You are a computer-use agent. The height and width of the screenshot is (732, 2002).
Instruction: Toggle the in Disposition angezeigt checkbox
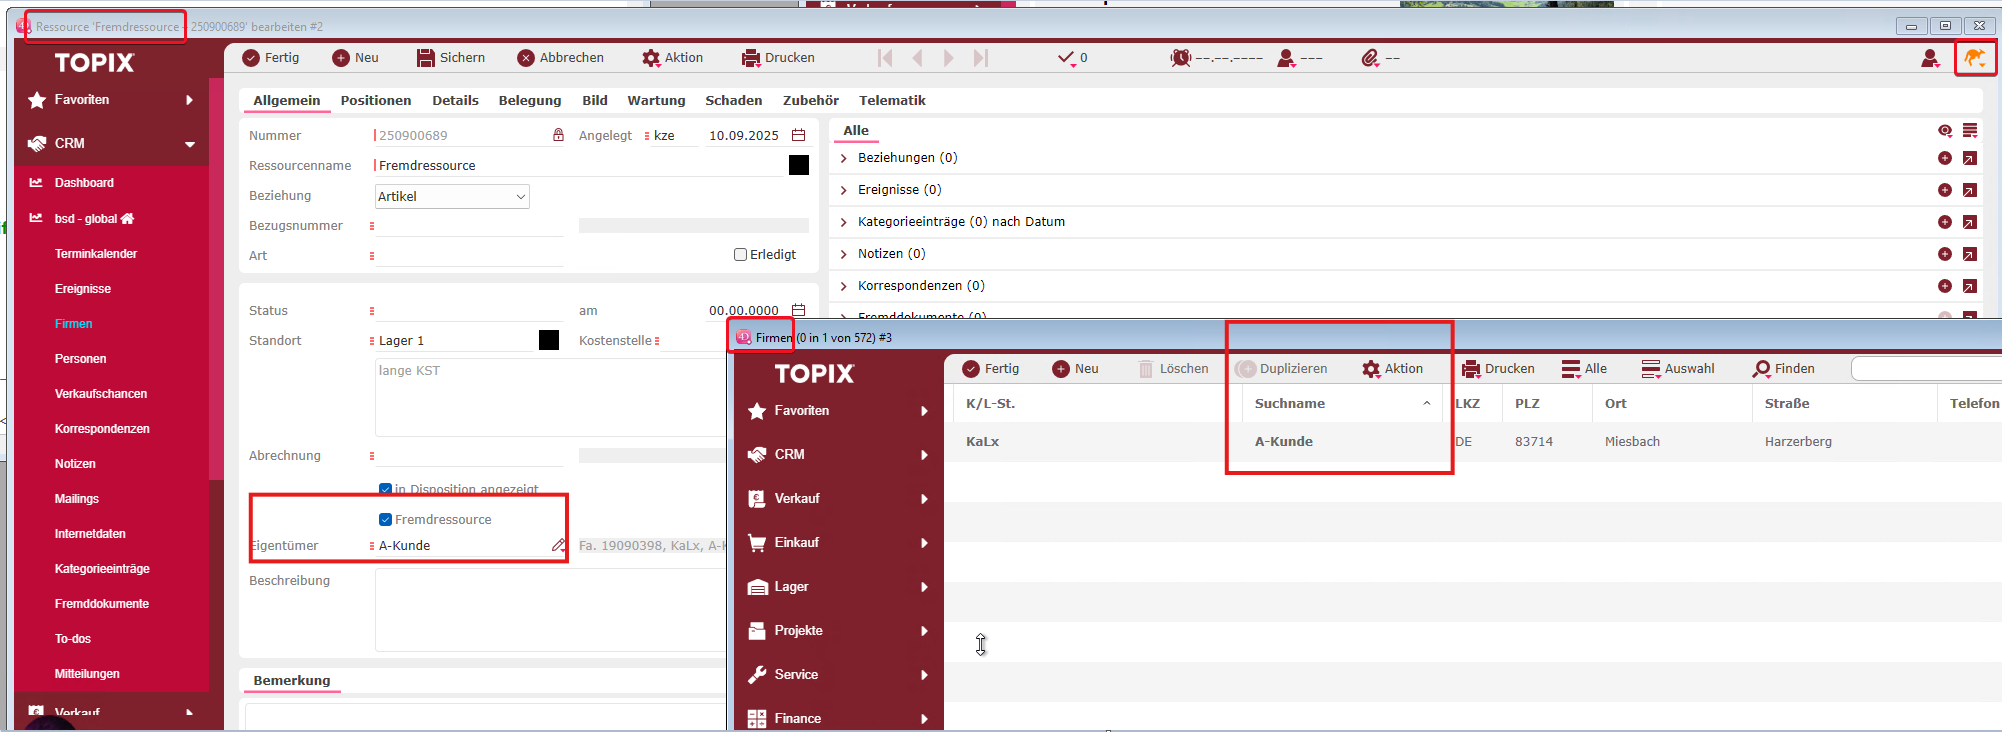click(x=385, y=489)
